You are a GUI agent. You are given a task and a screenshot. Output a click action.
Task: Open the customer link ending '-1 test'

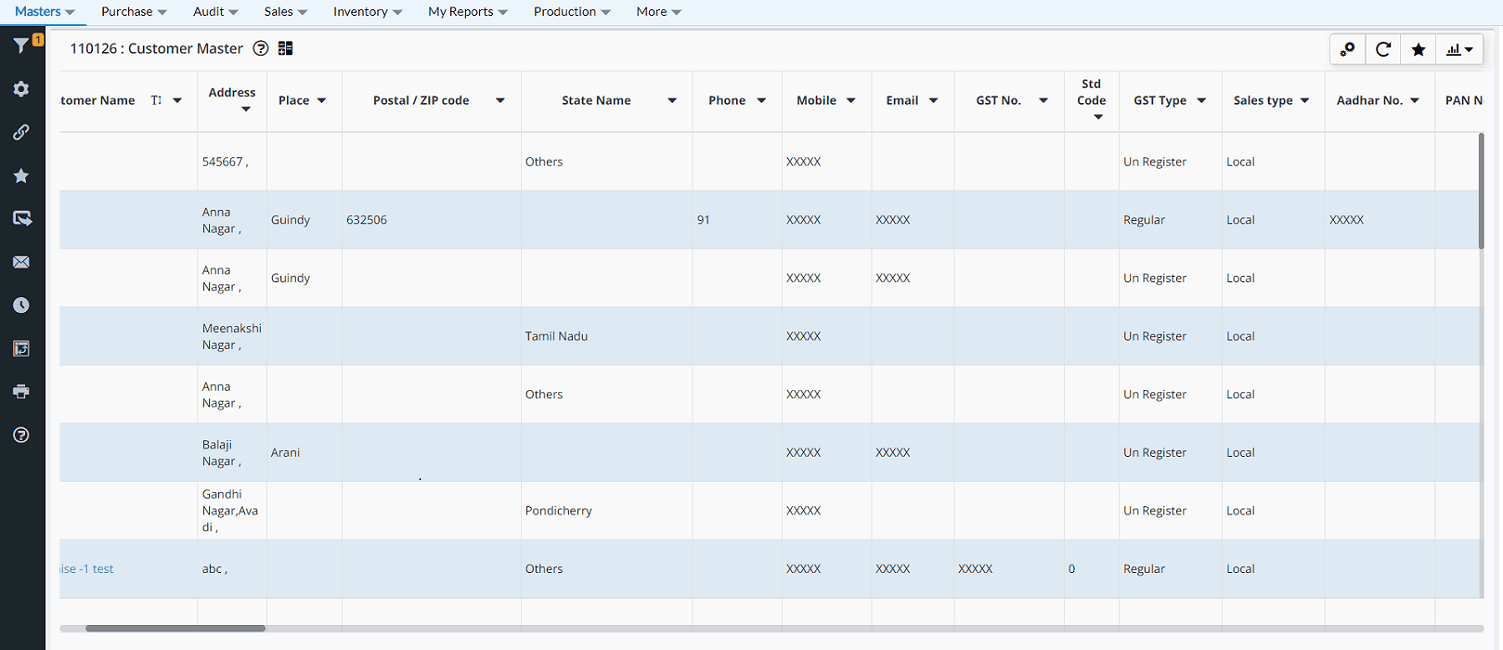pos(87,569)
